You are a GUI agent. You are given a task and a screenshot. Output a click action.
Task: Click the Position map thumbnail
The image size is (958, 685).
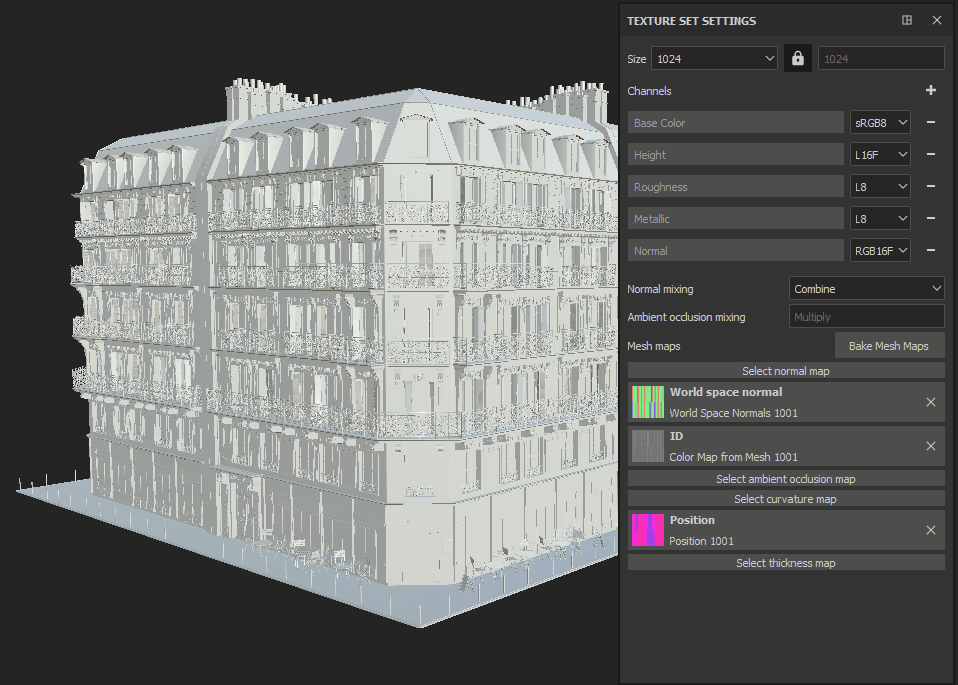pyautogui.click(x=648, y=530)
